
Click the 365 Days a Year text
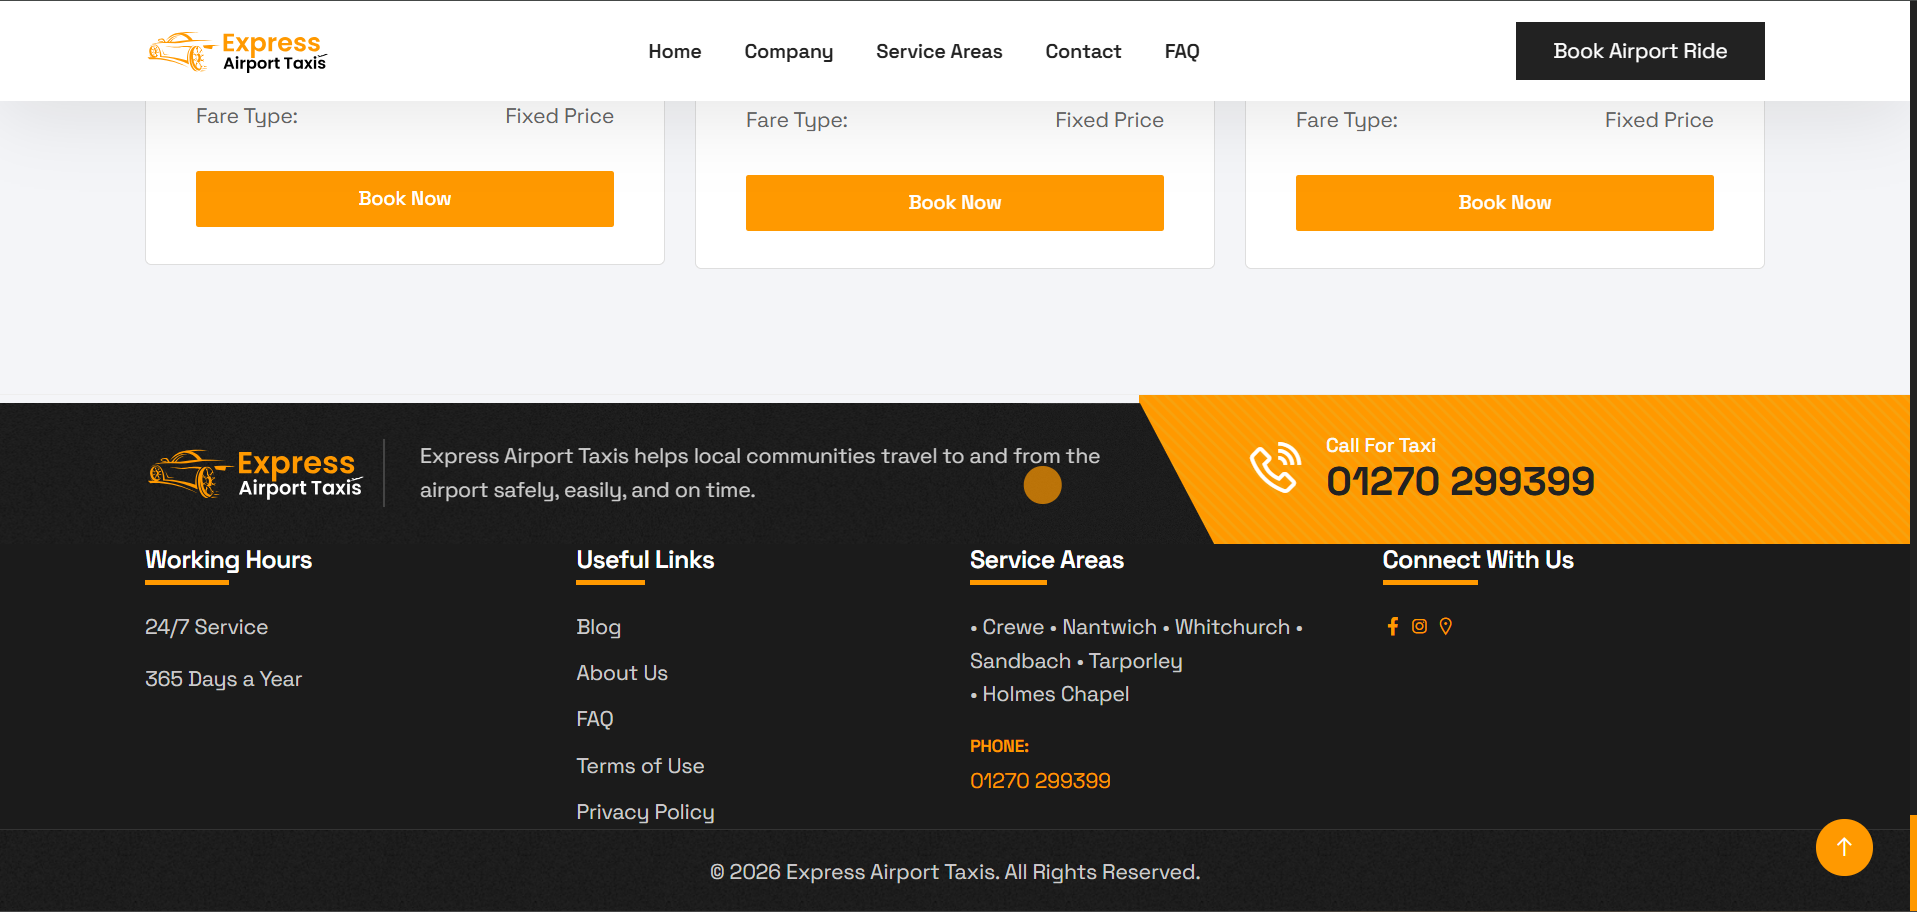[223, 679]
